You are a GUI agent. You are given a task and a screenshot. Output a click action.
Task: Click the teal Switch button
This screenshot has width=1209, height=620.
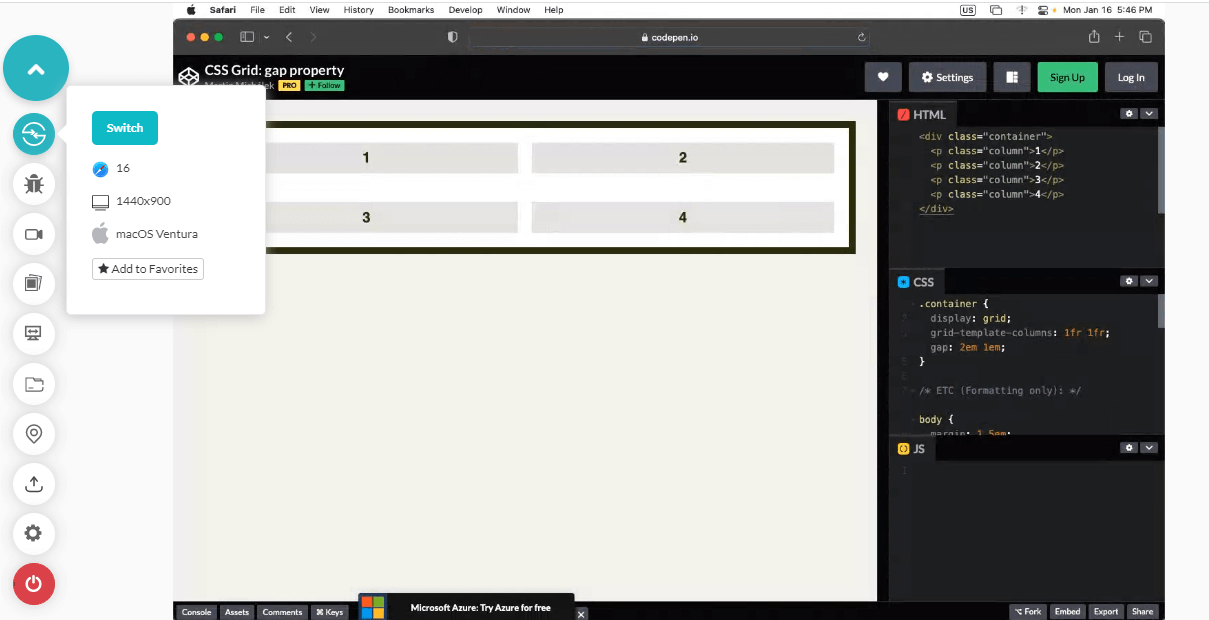coord(125,128)
